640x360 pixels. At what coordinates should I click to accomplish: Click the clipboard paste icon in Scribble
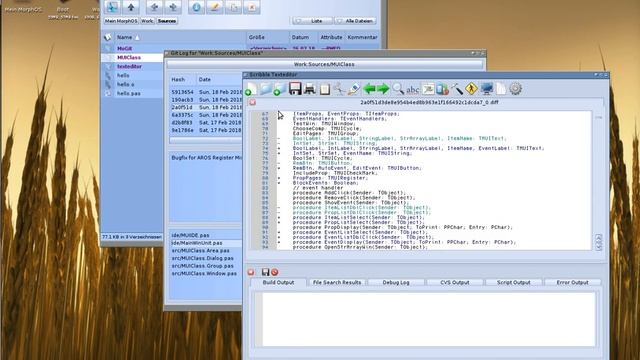coord(325,89)
